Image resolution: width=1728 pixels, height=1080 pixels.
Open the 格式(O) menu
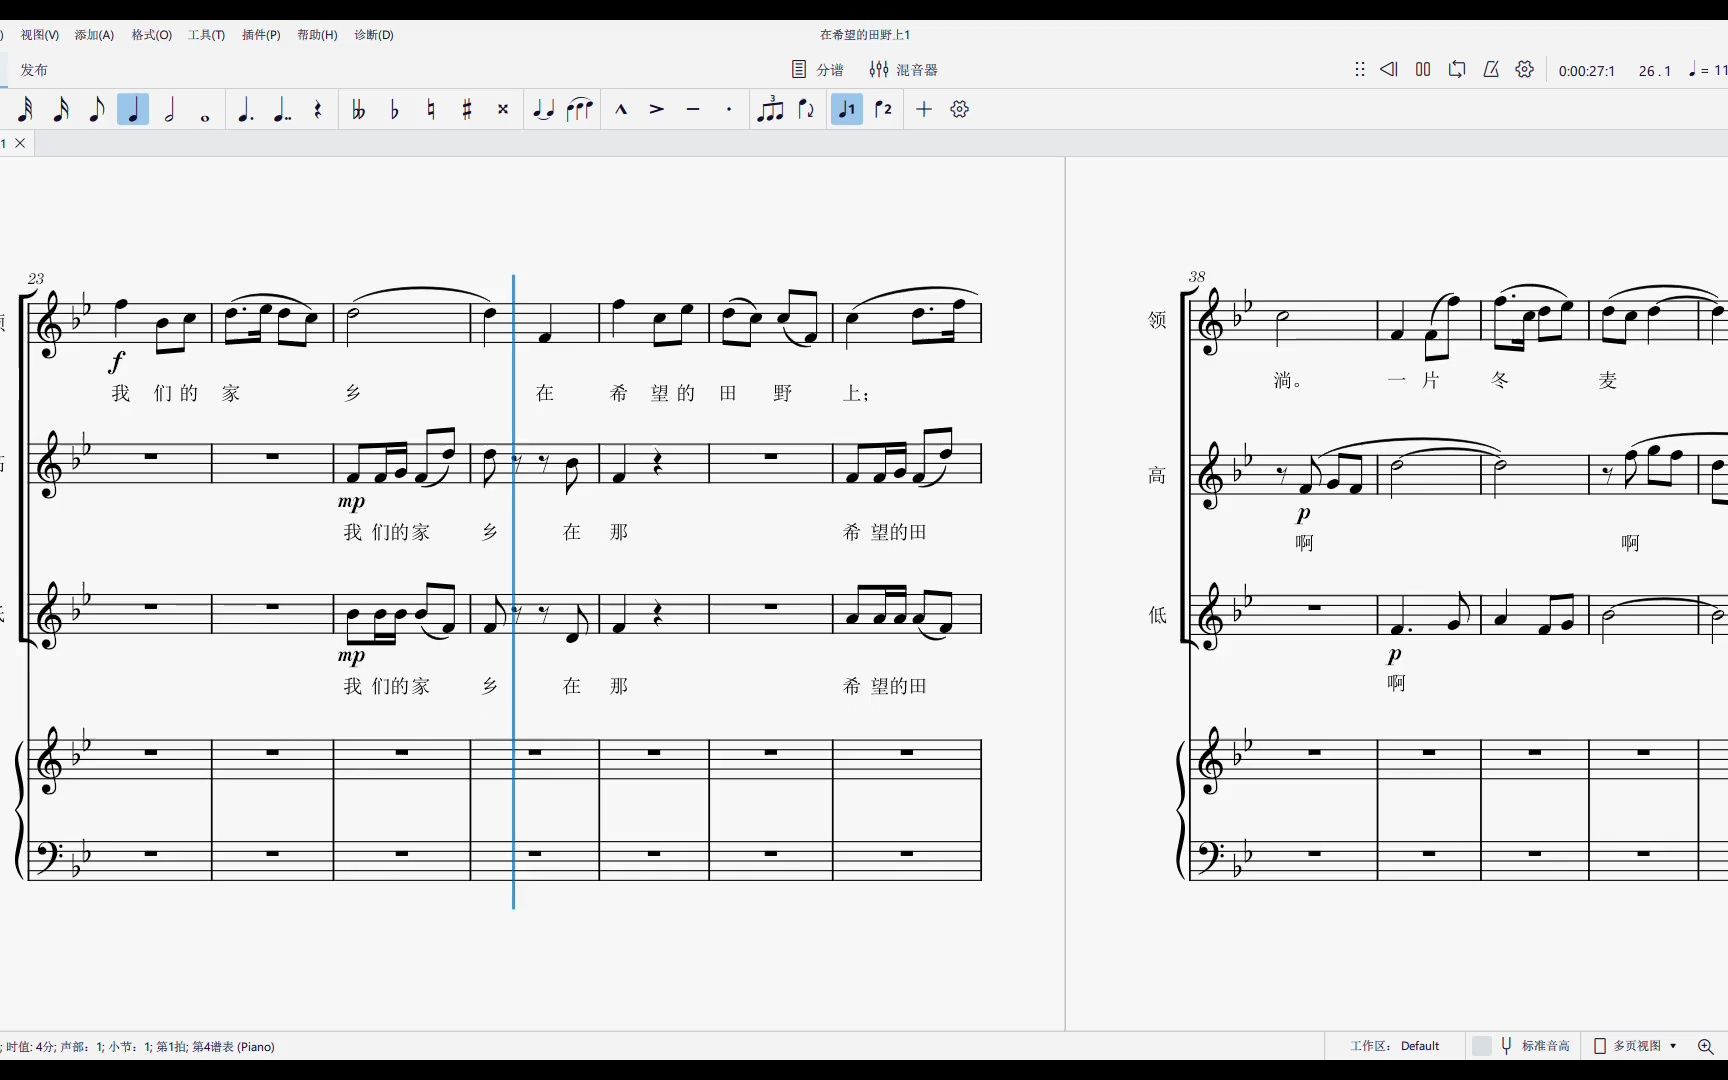coord(152,35)
